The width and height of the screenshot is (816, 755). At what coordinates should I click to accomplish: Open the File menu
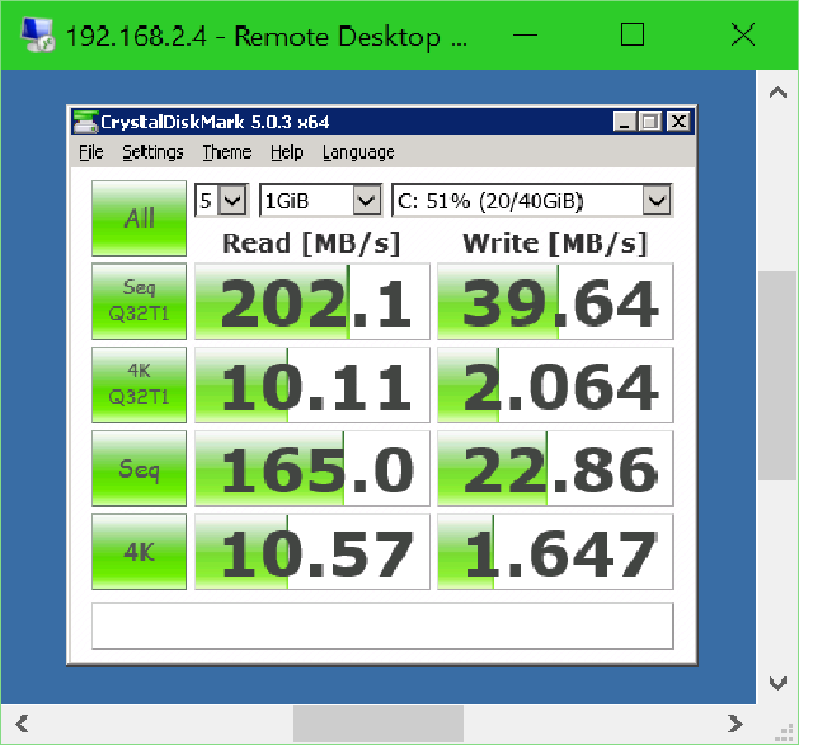click(x=91, y=152)
